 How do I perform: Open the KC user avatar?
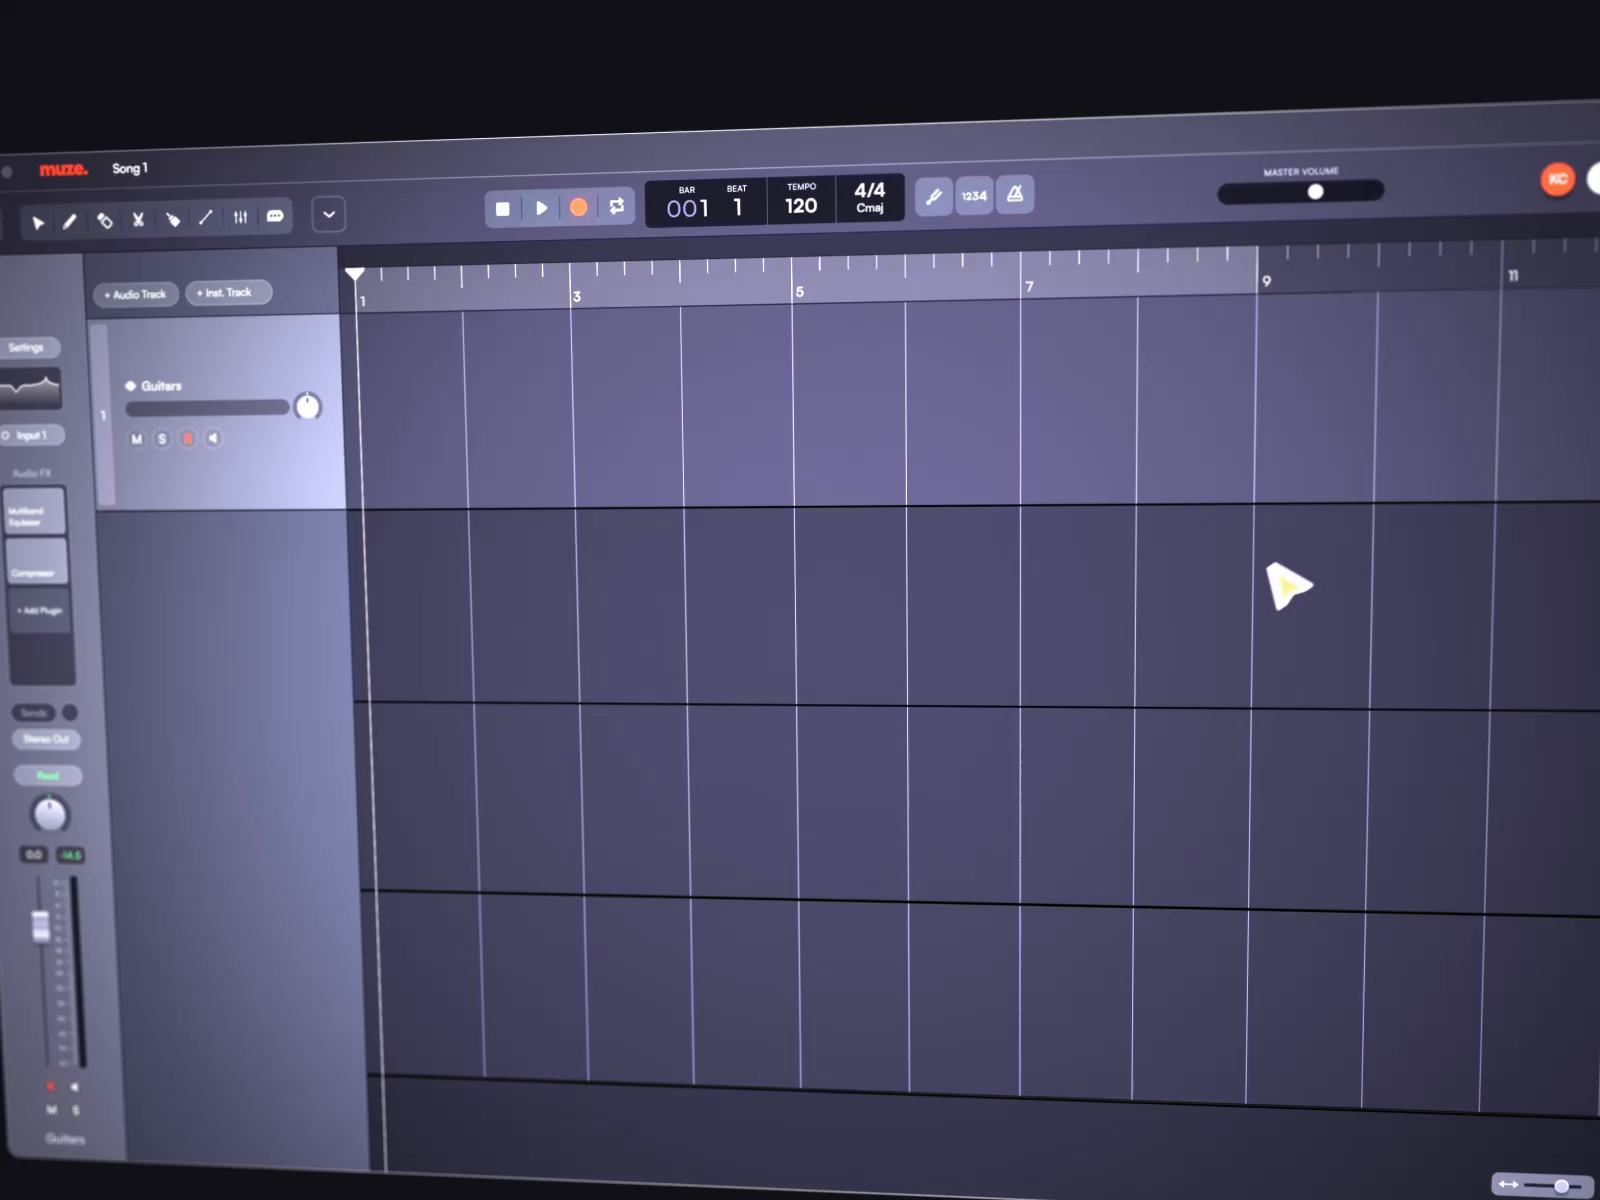[x=1557, y=179]
